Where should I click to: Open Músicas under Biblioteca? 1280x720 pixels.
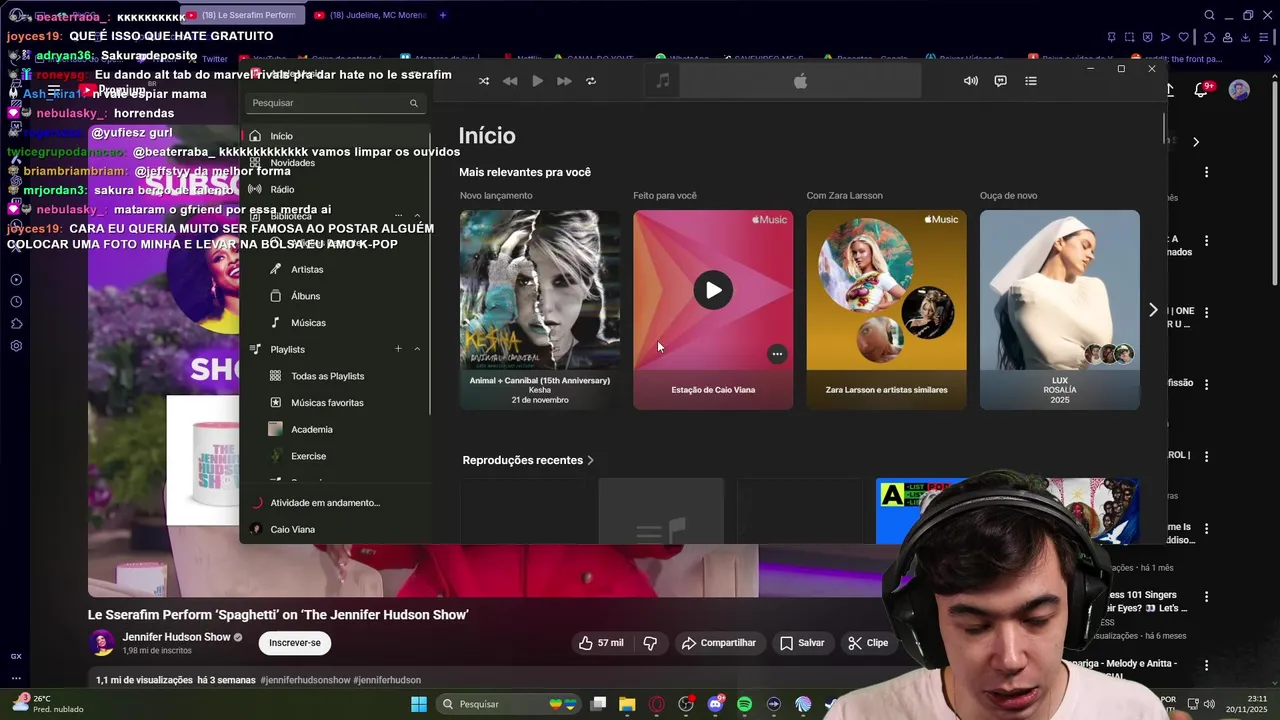click(335, 323)
